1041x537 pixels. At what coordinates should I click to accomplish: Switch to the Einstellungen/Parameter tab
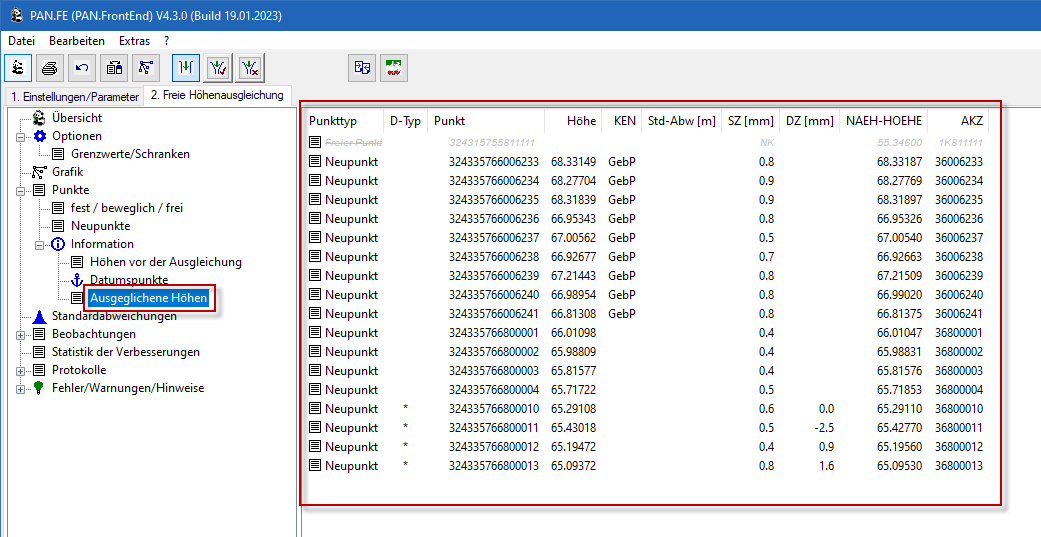(74, 97)
